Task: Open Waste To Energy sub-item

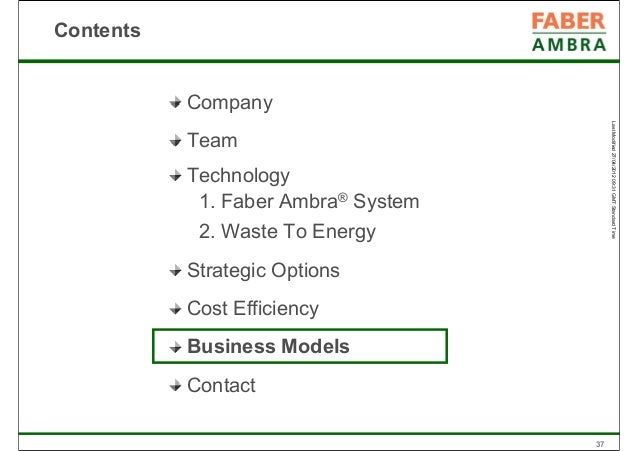Action: click(287, 232)
